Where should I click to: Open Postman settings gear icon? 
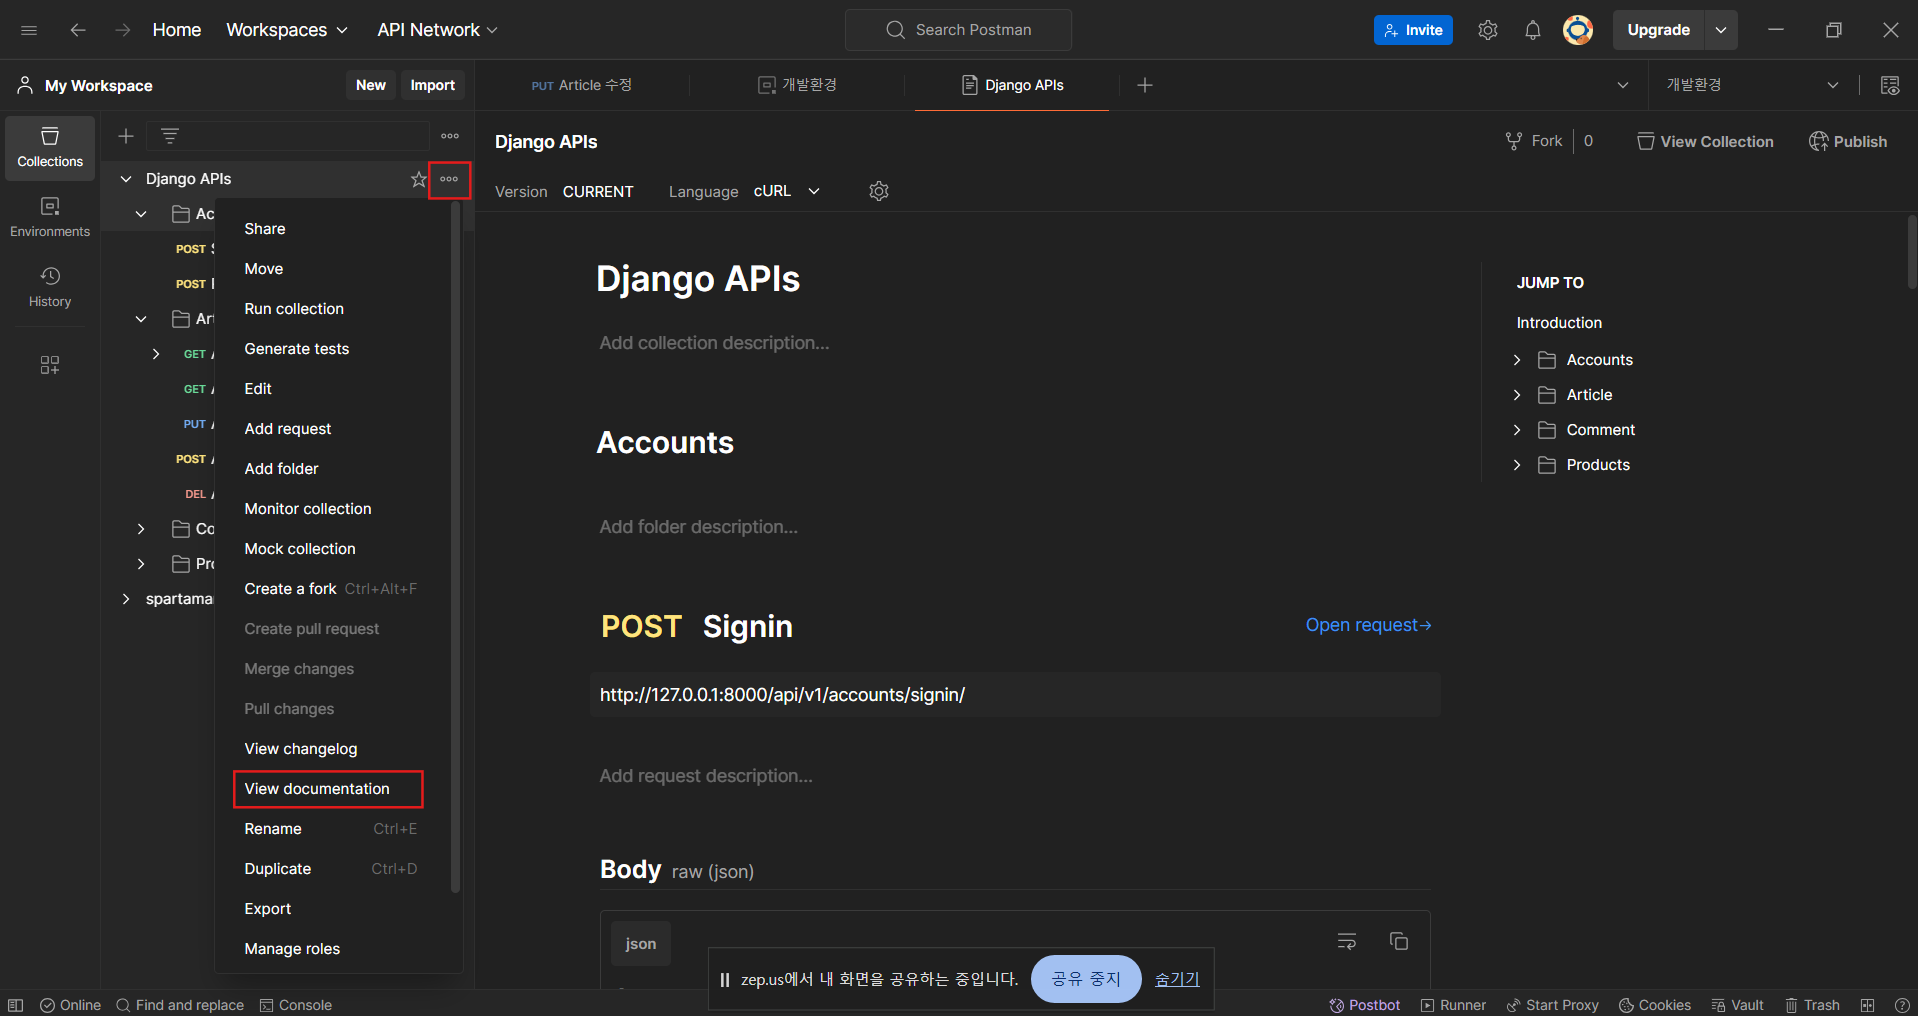[1488, 30]
